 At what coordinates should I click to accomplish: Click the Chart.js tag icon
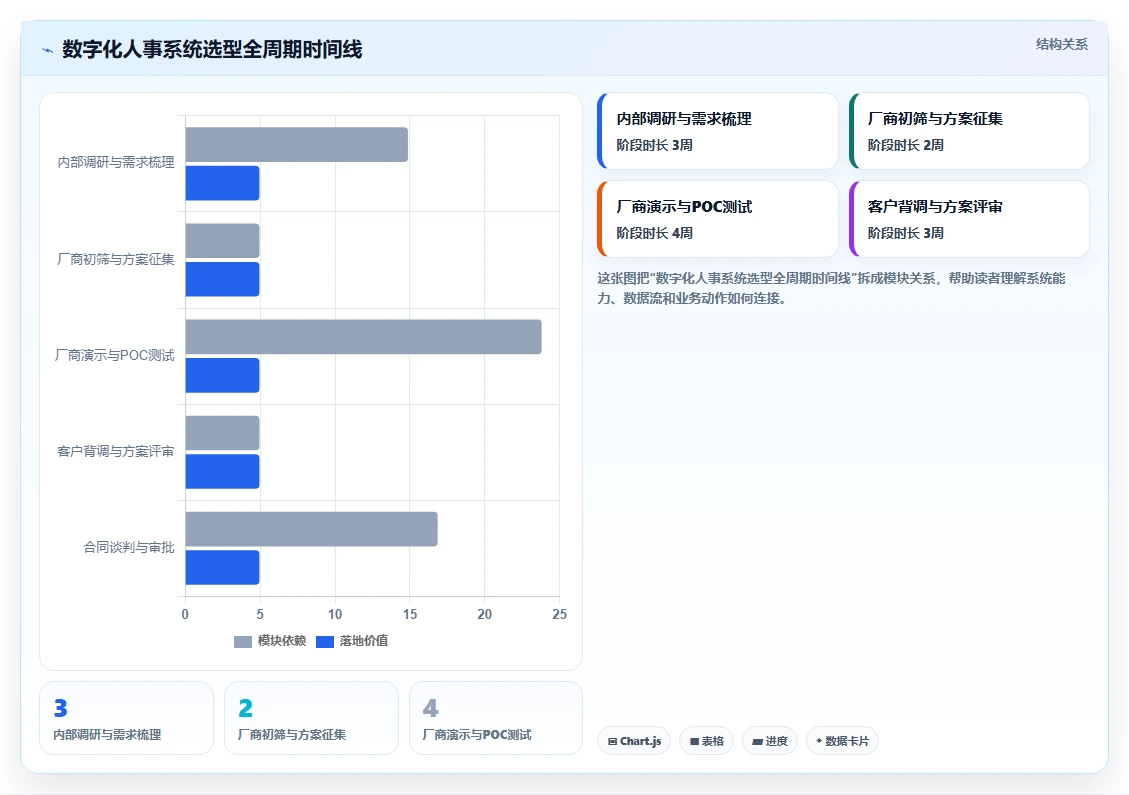pos(612,741)
